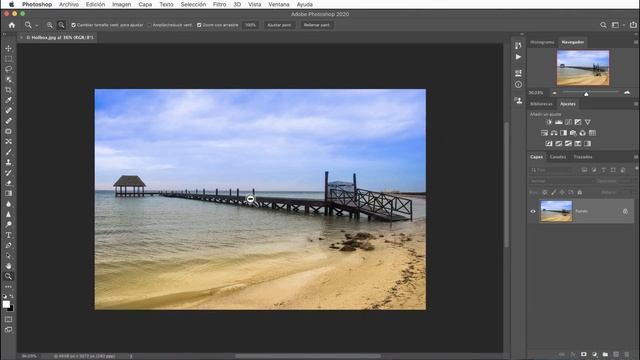
Task: Open the Ajustes panel options menu
Action: [x=636, y=104]
